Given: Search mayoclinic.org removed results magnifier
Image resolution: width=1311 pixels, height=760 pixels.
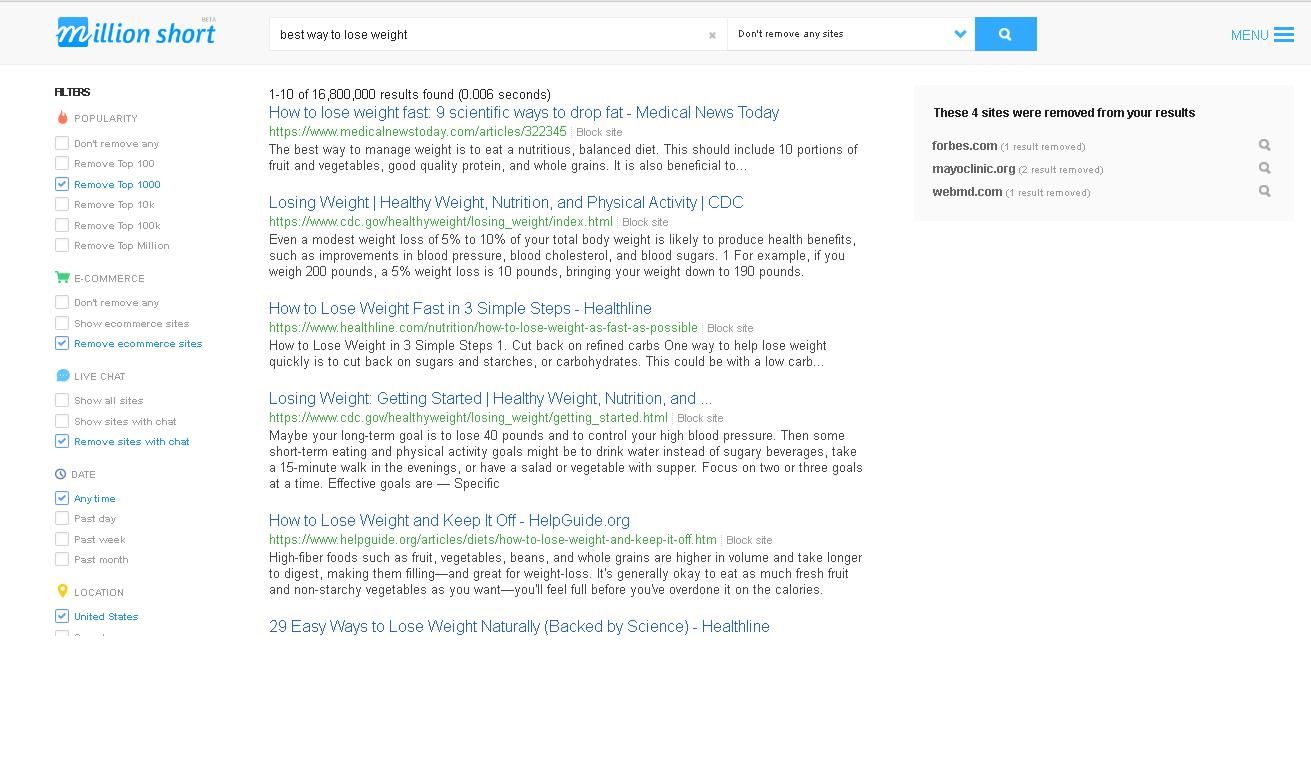Looking at the screenshot, I should [x=1265, y=168].
